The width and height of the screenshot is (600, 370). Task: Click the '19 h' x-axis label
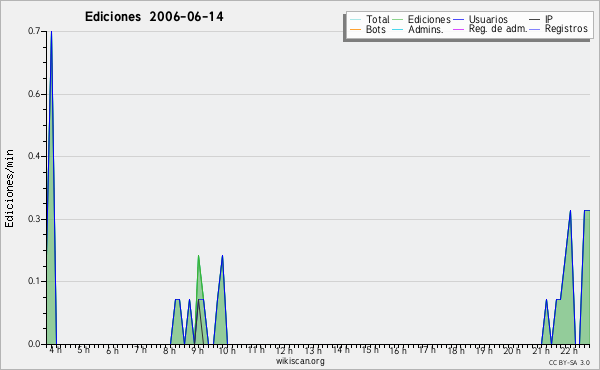484,350
